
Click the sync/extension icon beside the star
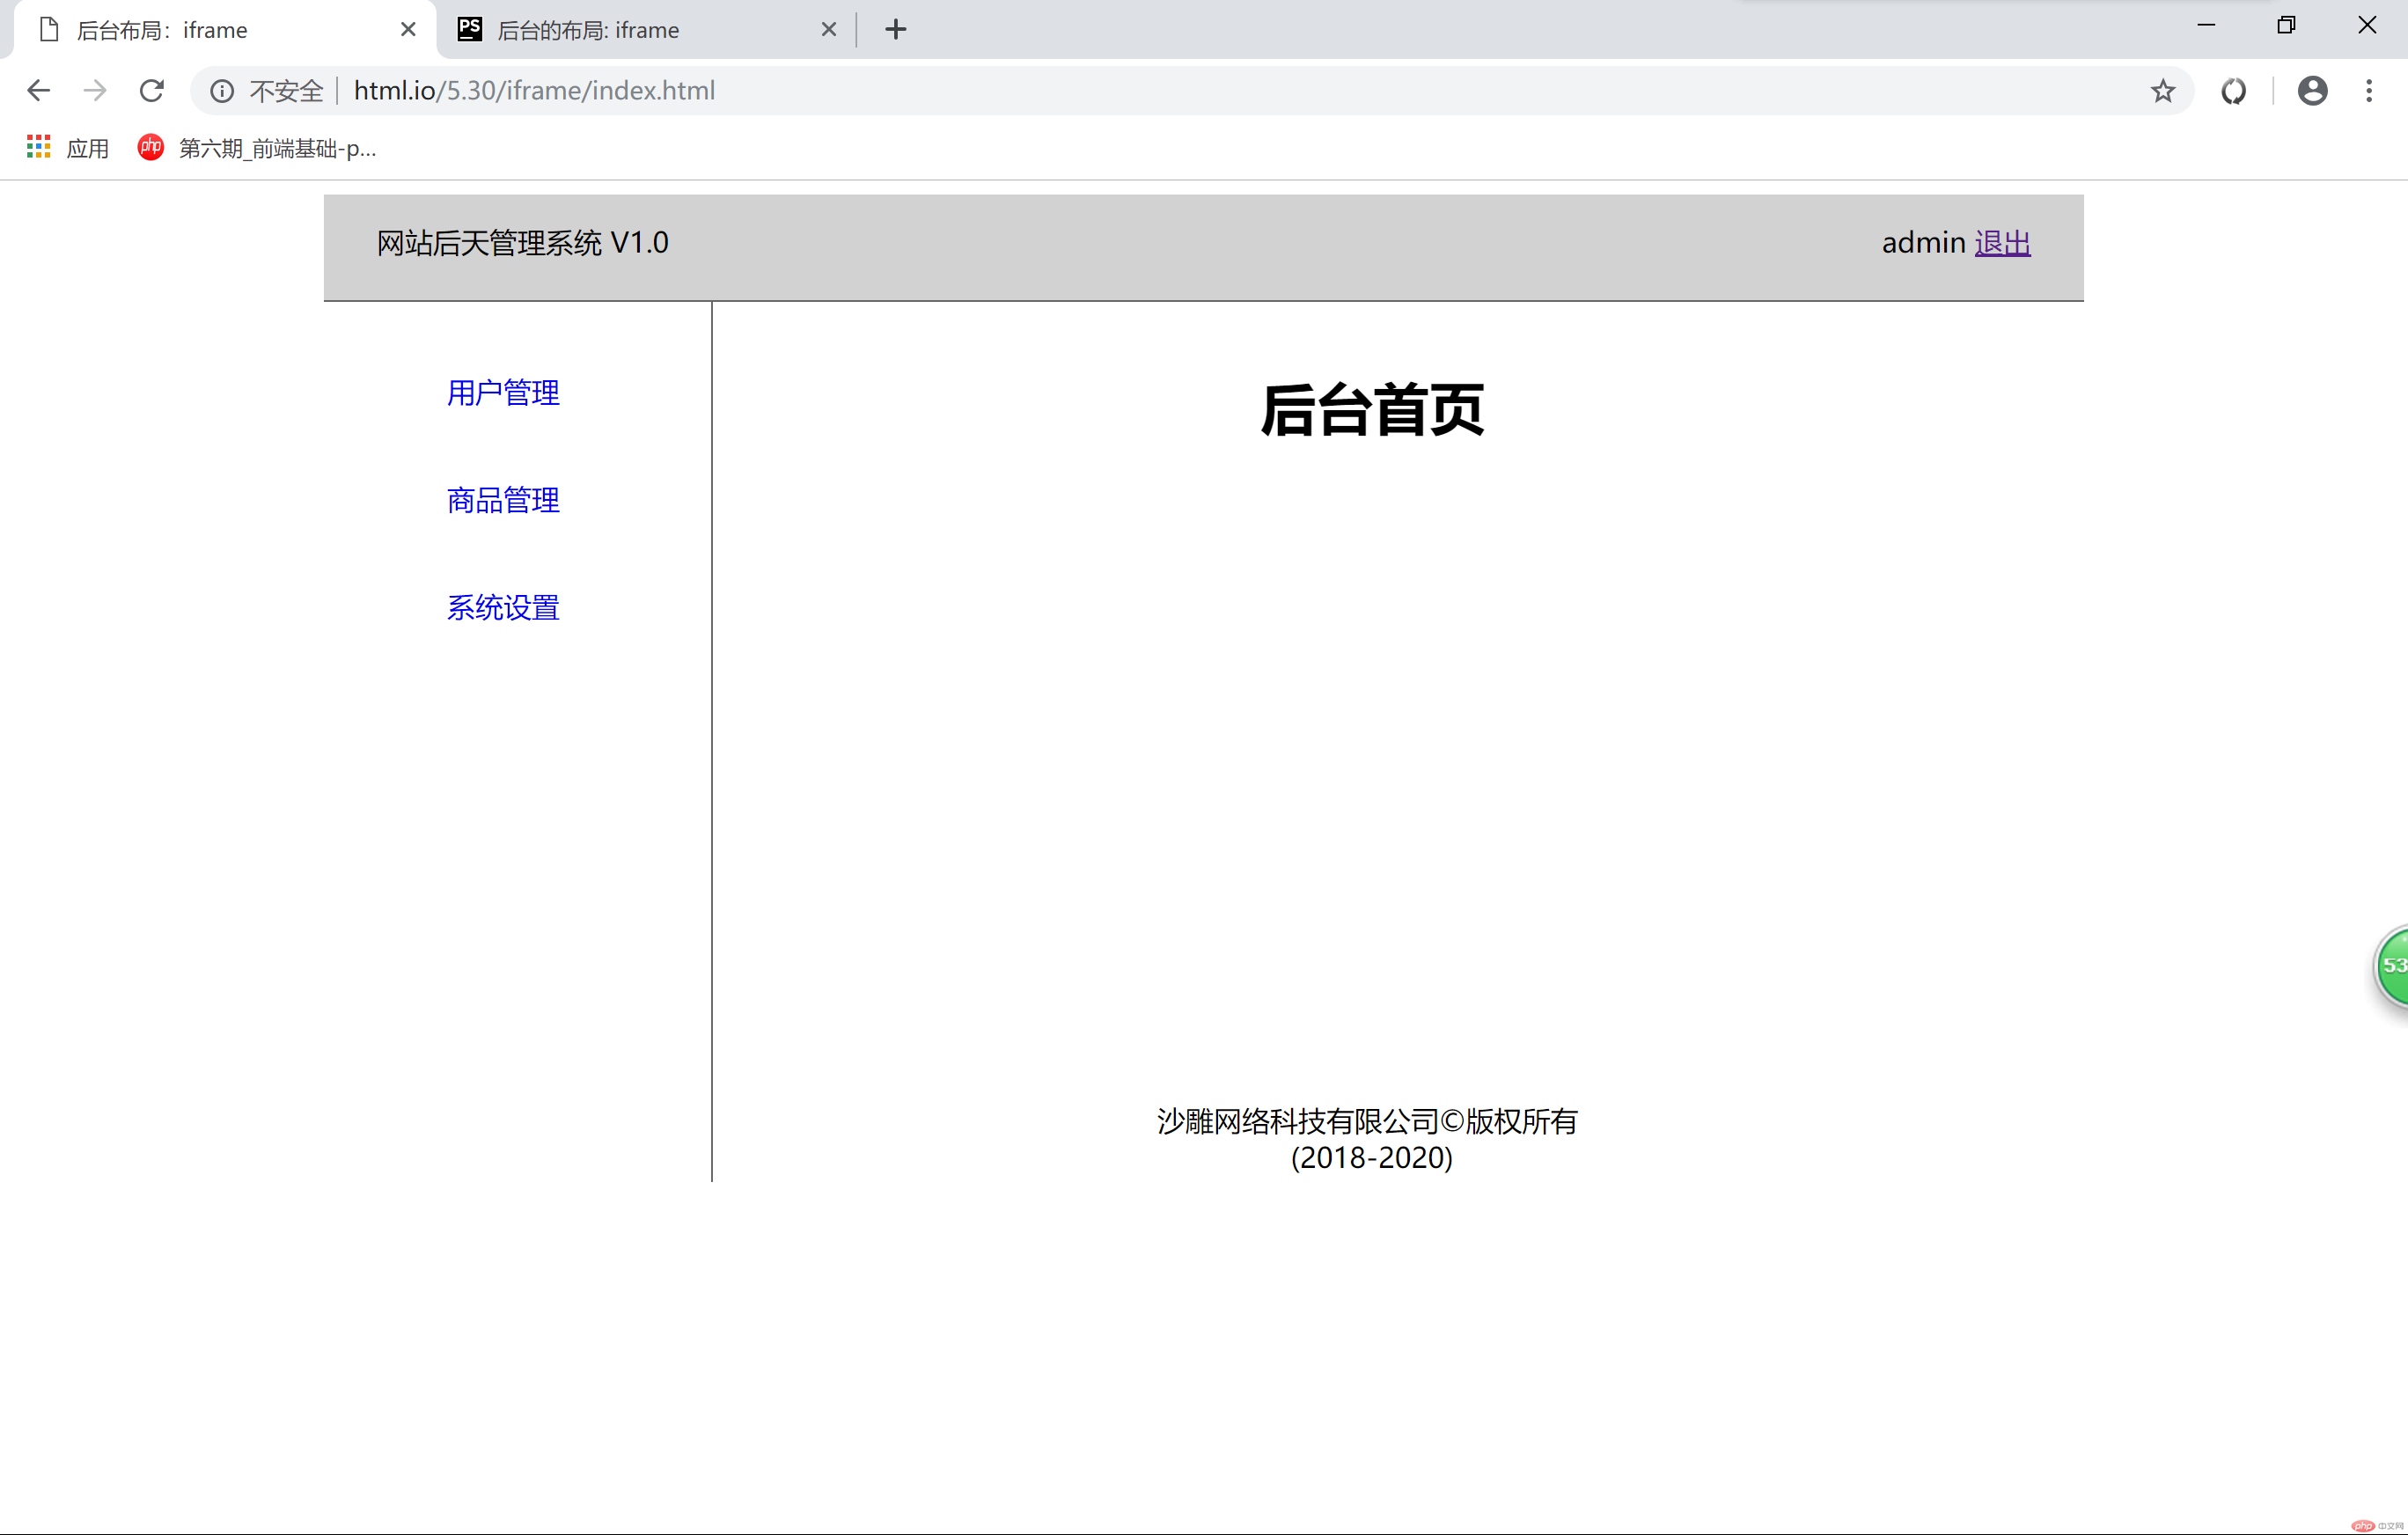[2233, 90]
